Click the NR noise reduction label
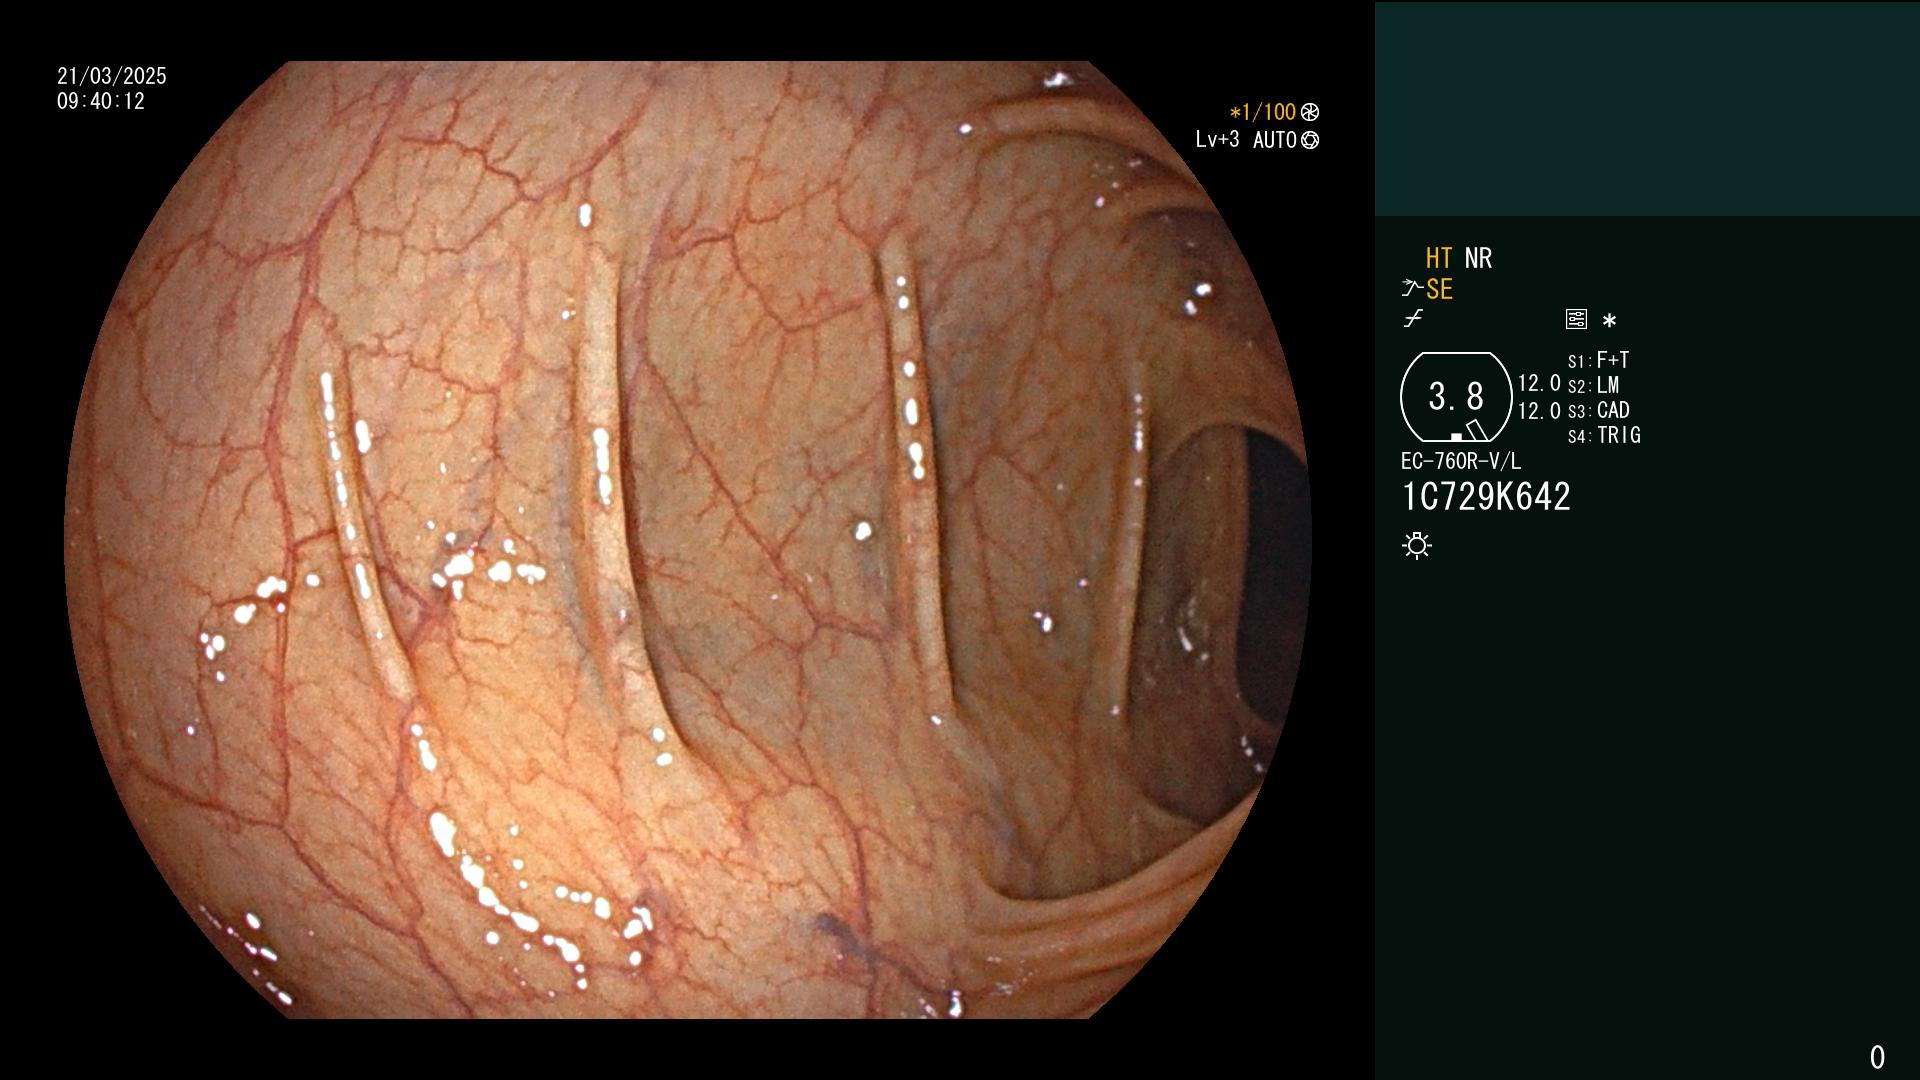 [1478, 258]
